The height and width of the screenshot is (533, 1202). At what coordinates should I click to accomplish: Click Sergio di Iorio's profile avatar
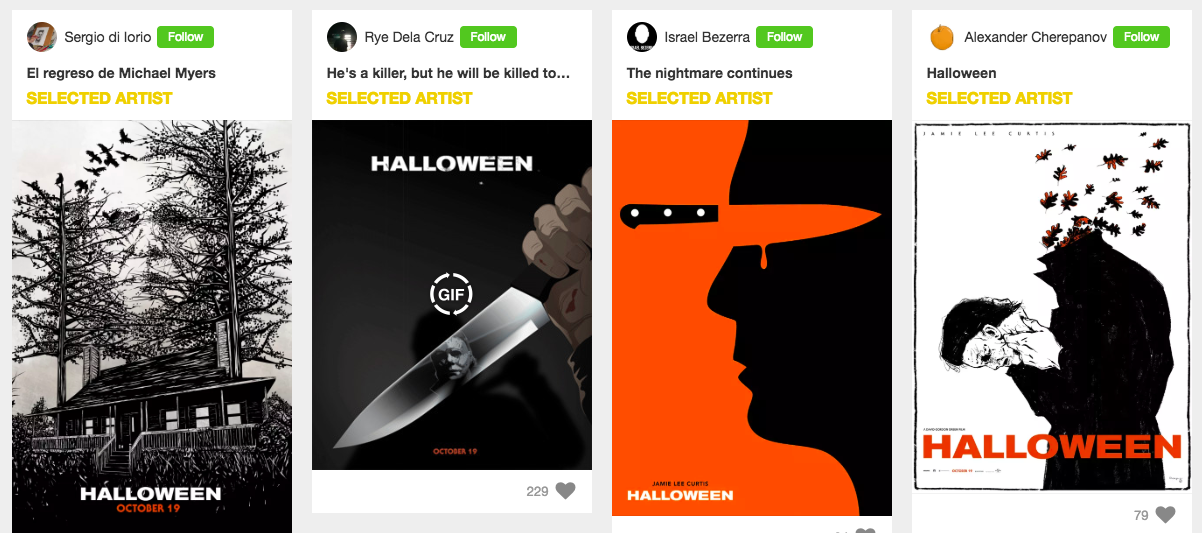42,37
